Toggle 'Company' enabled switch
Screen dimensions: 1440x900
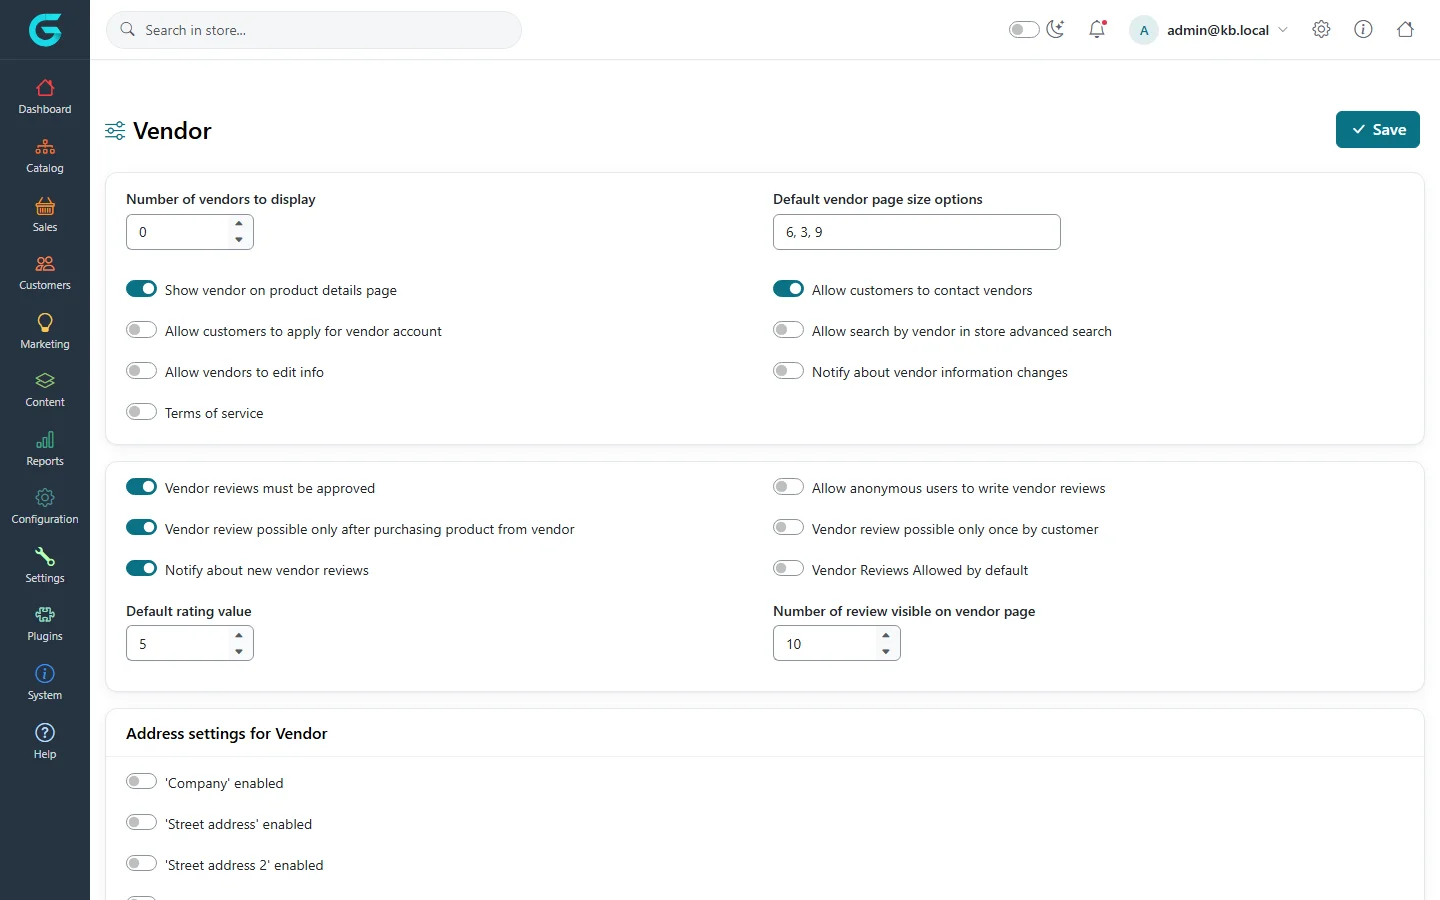tap(141, 782)
